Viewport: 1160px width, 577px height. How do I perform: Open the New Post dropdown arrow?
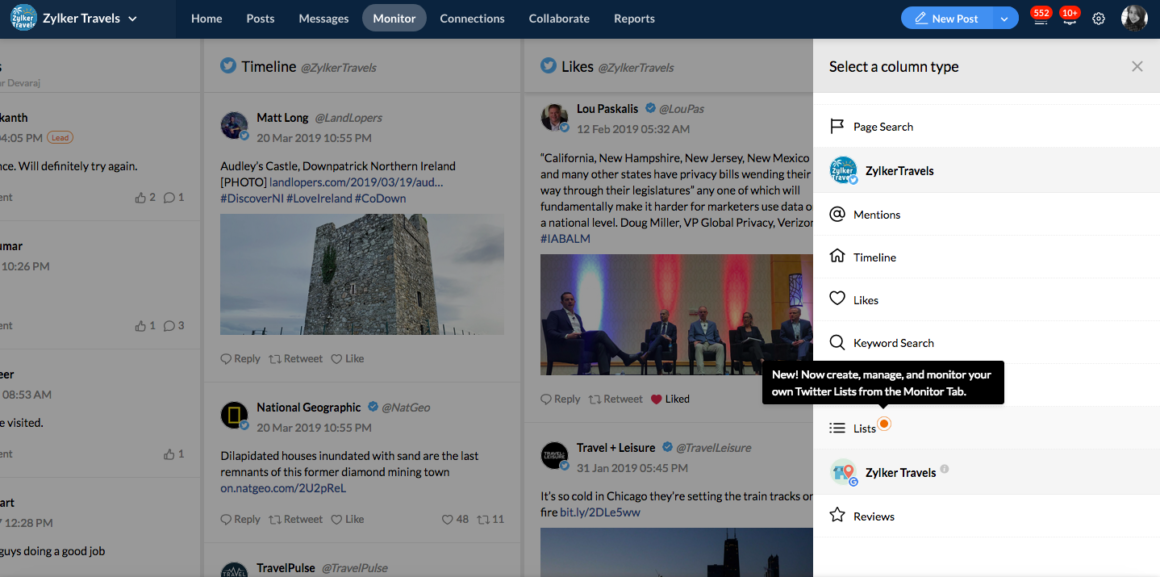(x=1004, y=19)
